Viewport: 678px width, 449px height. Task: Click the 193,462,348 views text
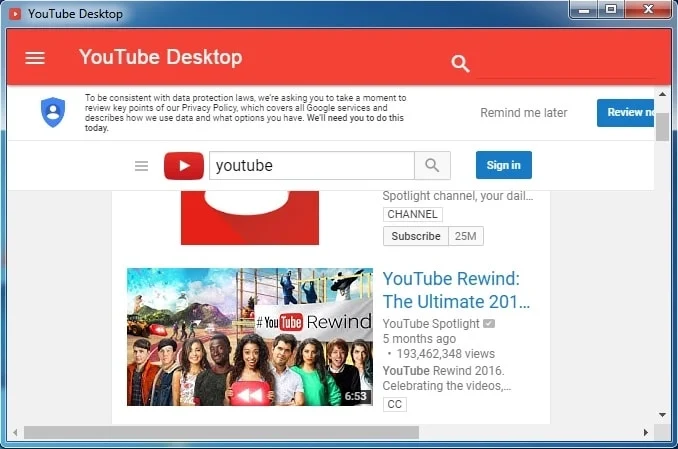click(x=445, y=354)
